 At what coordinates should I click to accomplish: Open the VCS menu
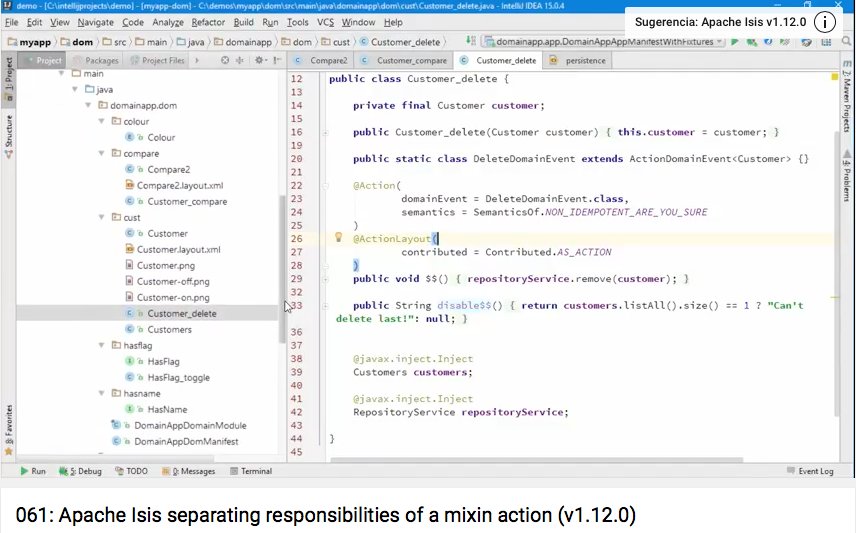point(325,22)
